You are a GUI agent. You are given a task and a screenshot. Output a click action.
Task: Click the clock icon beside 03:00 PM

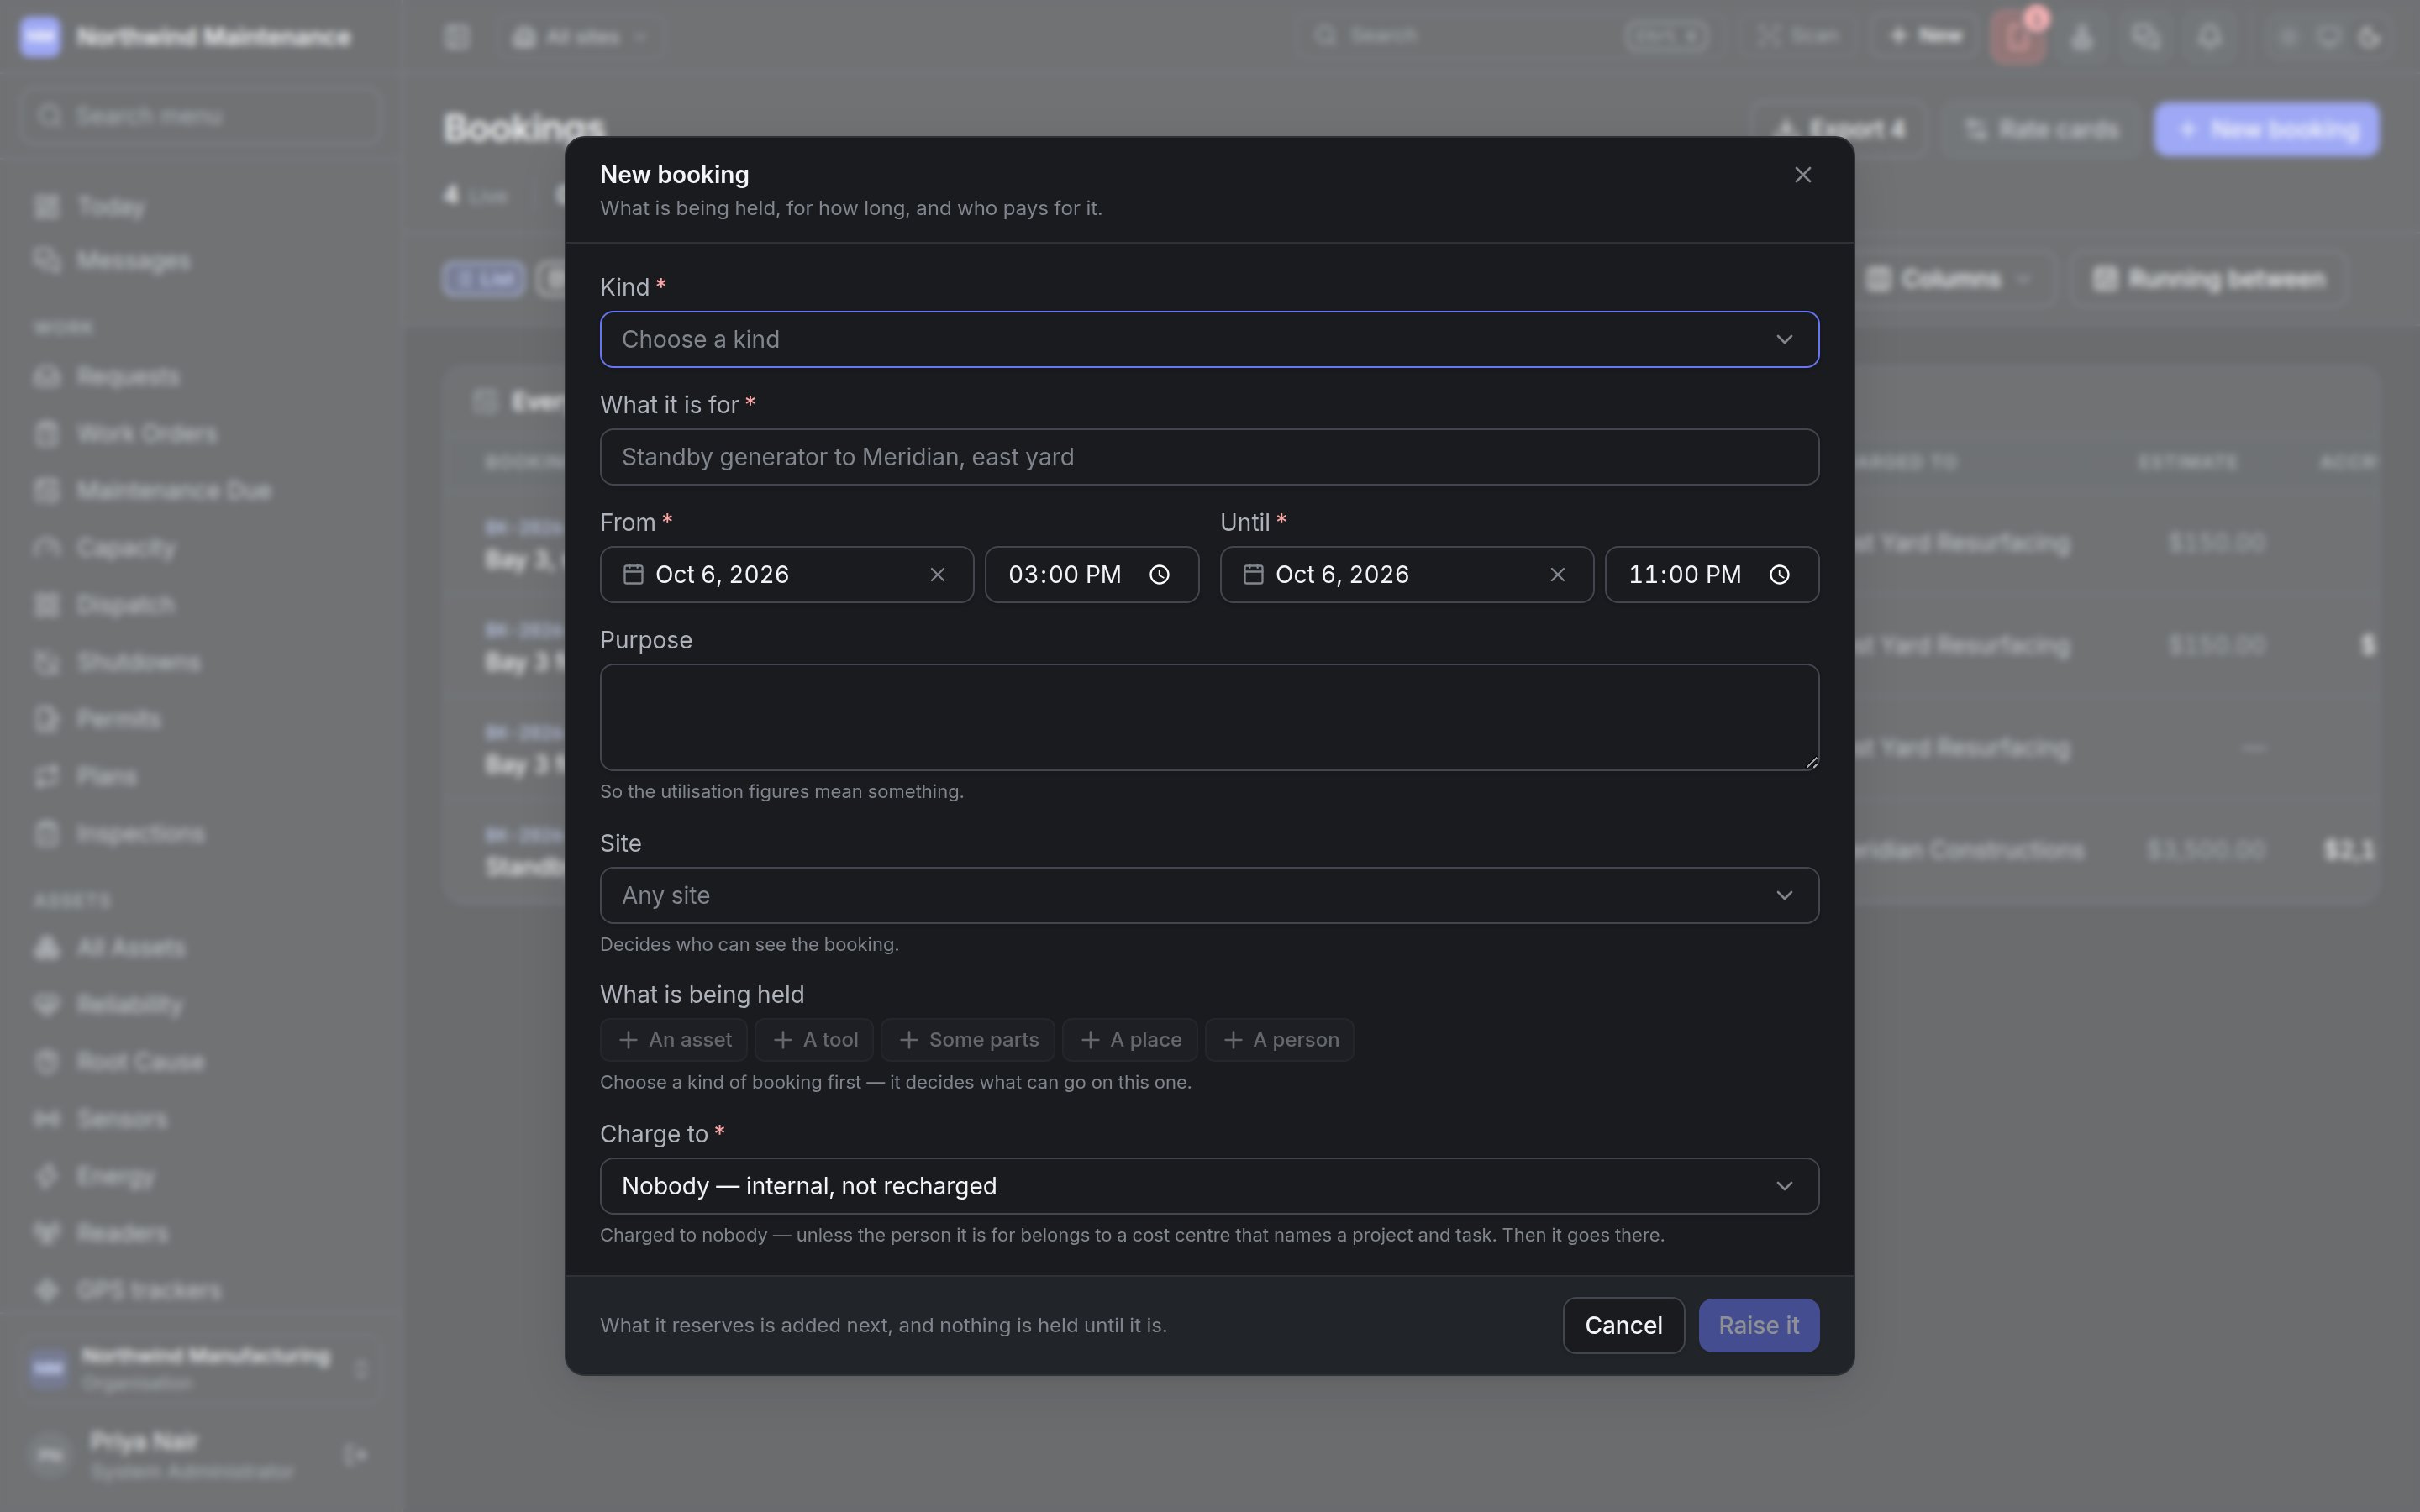click(1159, 574)
